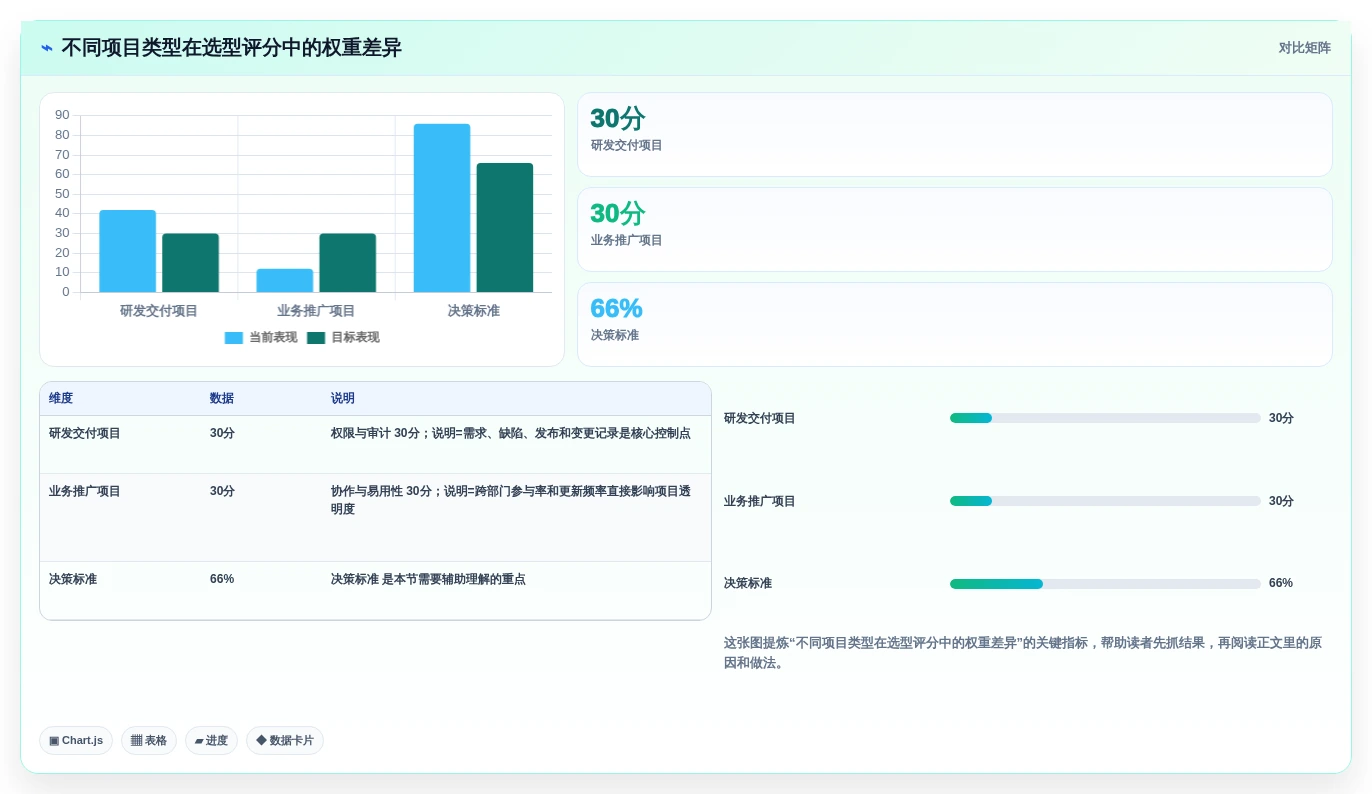The height and width of the screenshot is (794, 1372).
Task: Click the summary paragraph starting 这张图提炼
Action: click(1023, 653)
